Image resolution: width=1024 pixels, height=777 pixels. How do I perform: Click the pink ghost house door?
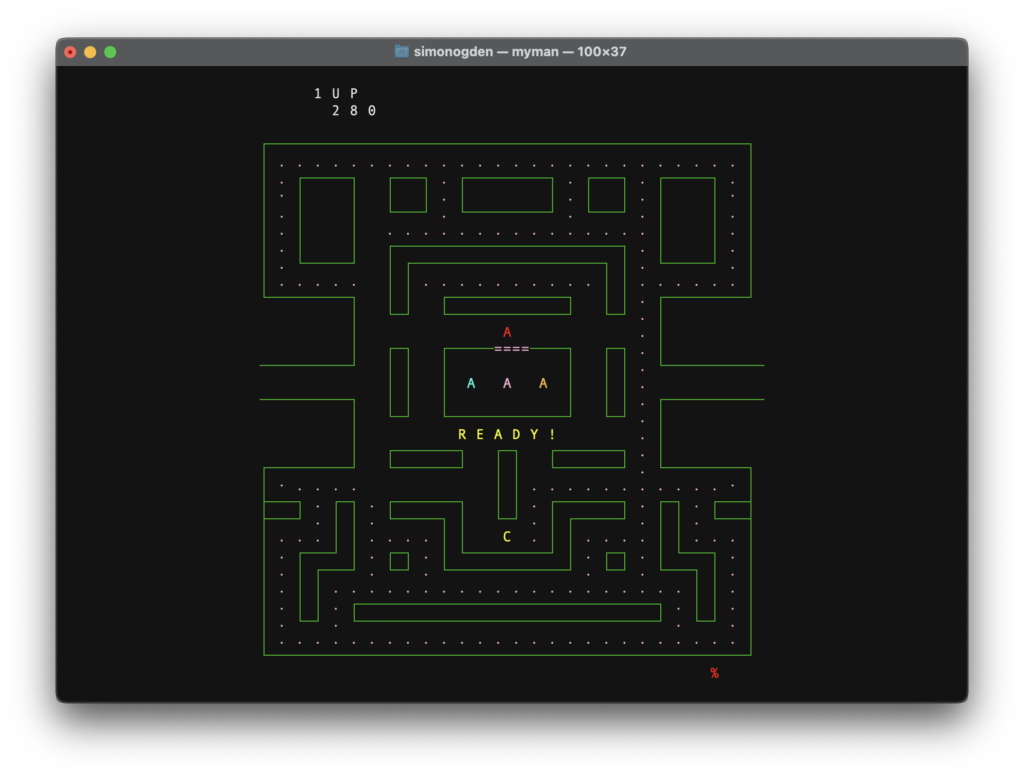tap(511, 349)
